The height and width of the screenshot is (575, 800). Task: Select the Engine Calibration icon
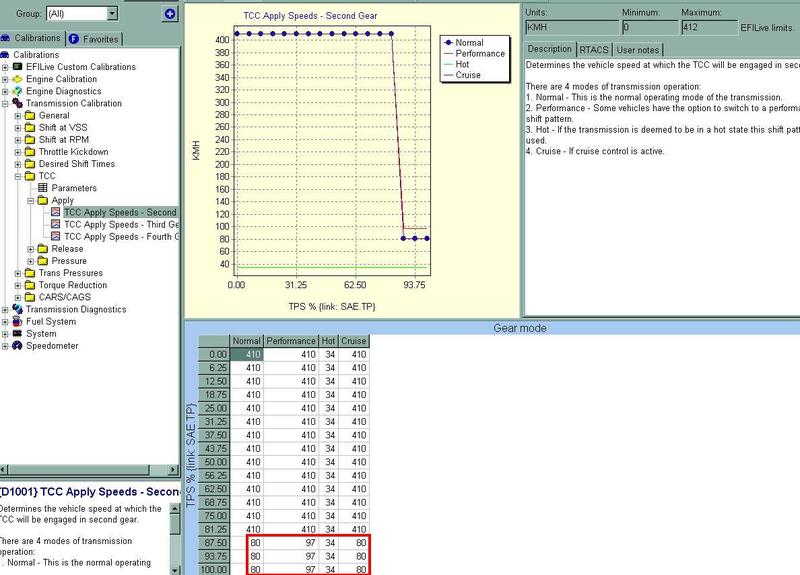pyautogui.click(x=17, y=79)
